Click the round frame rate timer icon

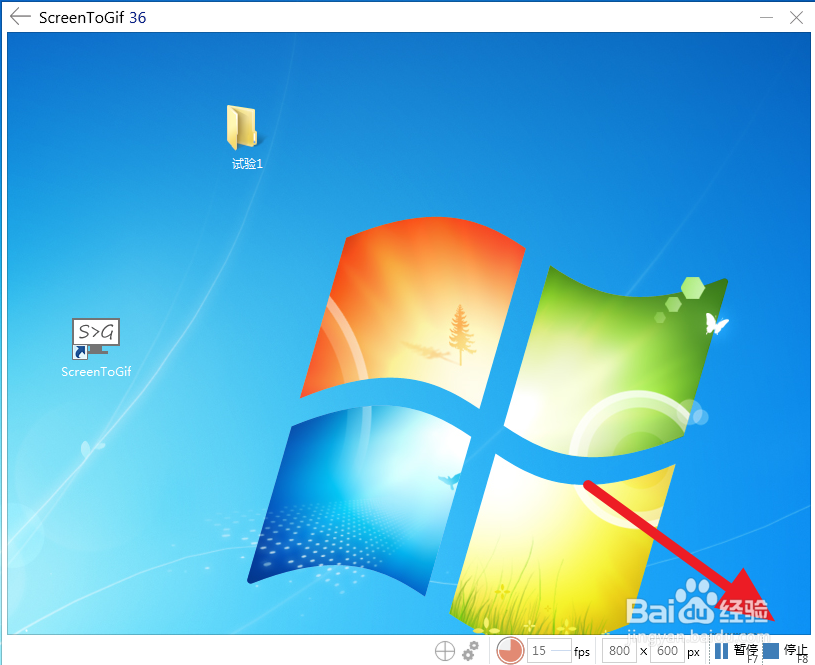coord(510,650)
